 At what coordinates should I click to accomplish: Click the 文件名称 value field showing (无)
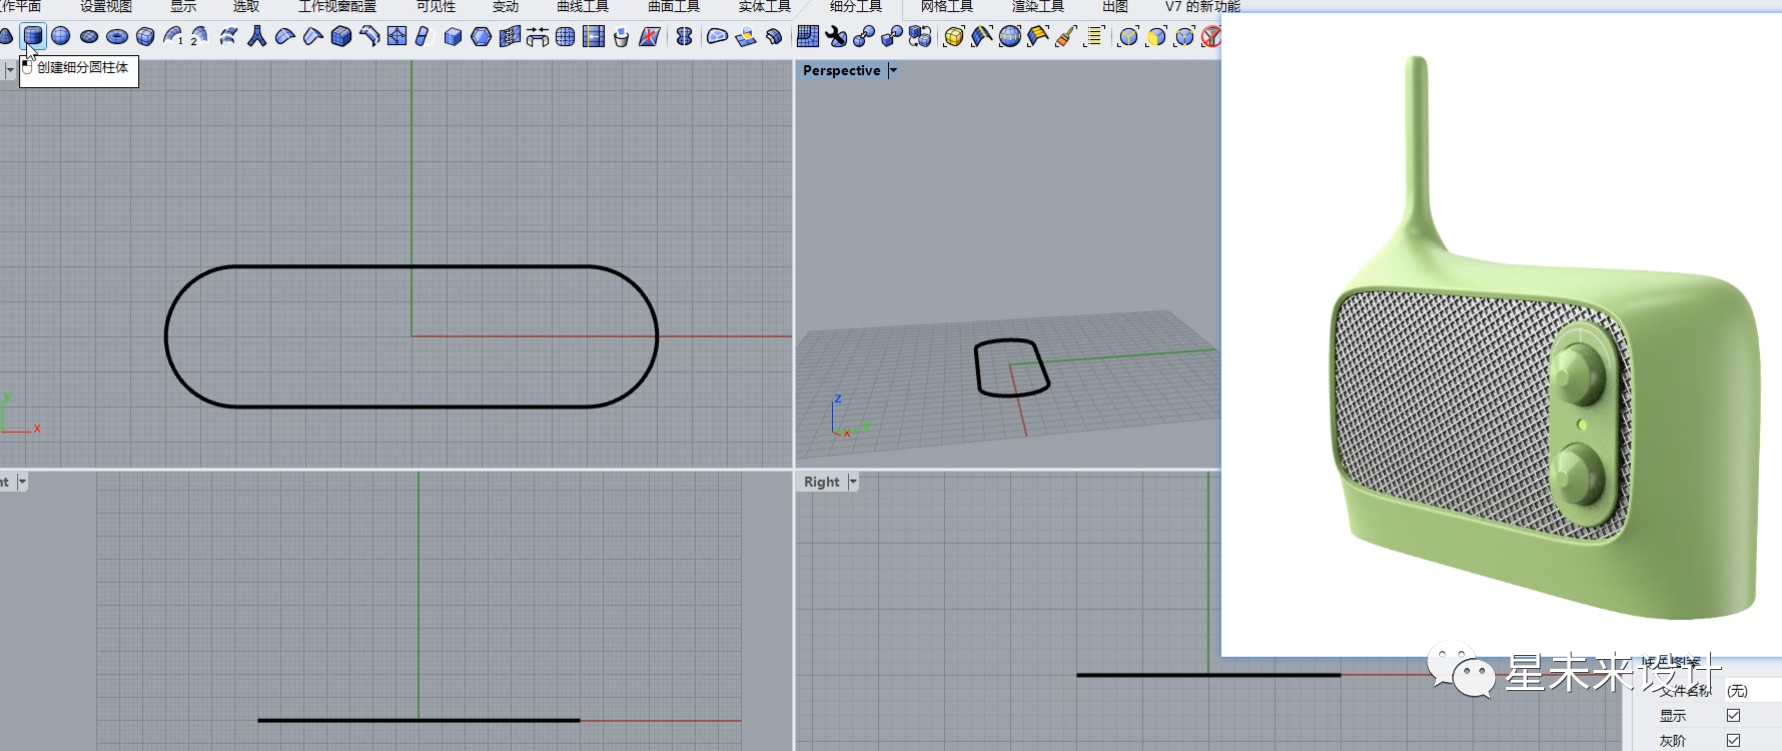(x=1752, y=691)
